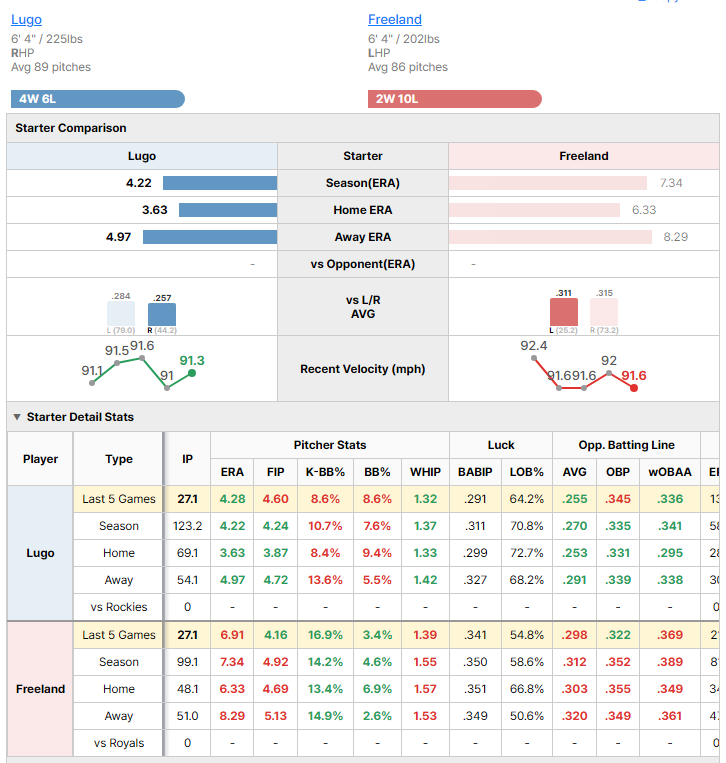Viewport: 726px width, 763px height.
Task: Click the WHIP column header
Action: 425,472
